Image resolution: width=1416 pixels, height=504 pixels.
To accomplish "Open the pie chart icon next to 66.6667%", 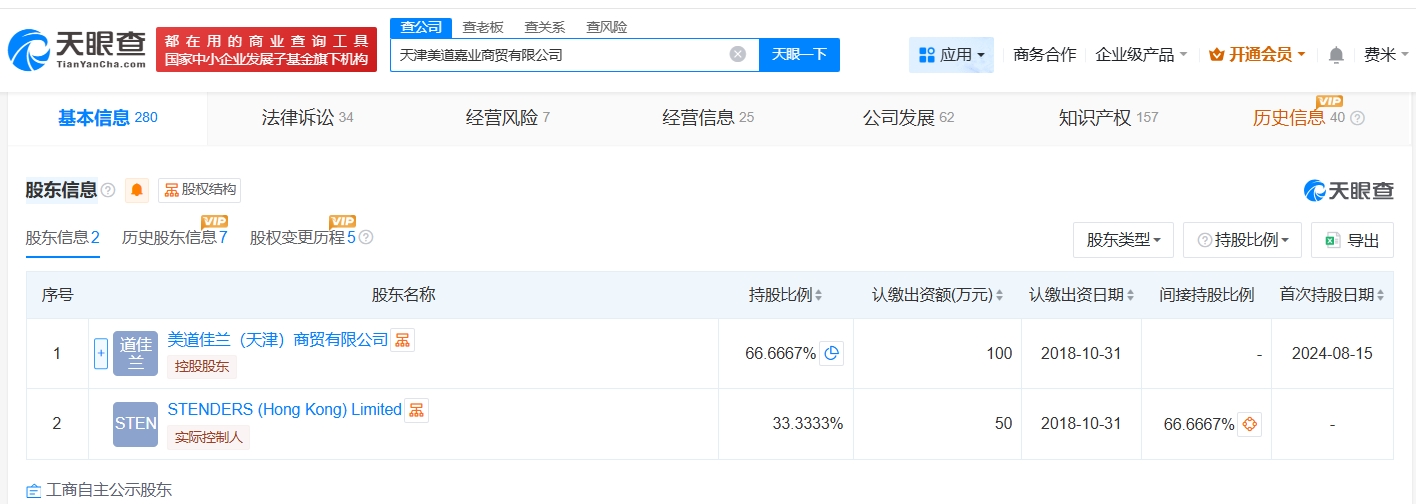I will pyautogui.click(x=831, y=353).
